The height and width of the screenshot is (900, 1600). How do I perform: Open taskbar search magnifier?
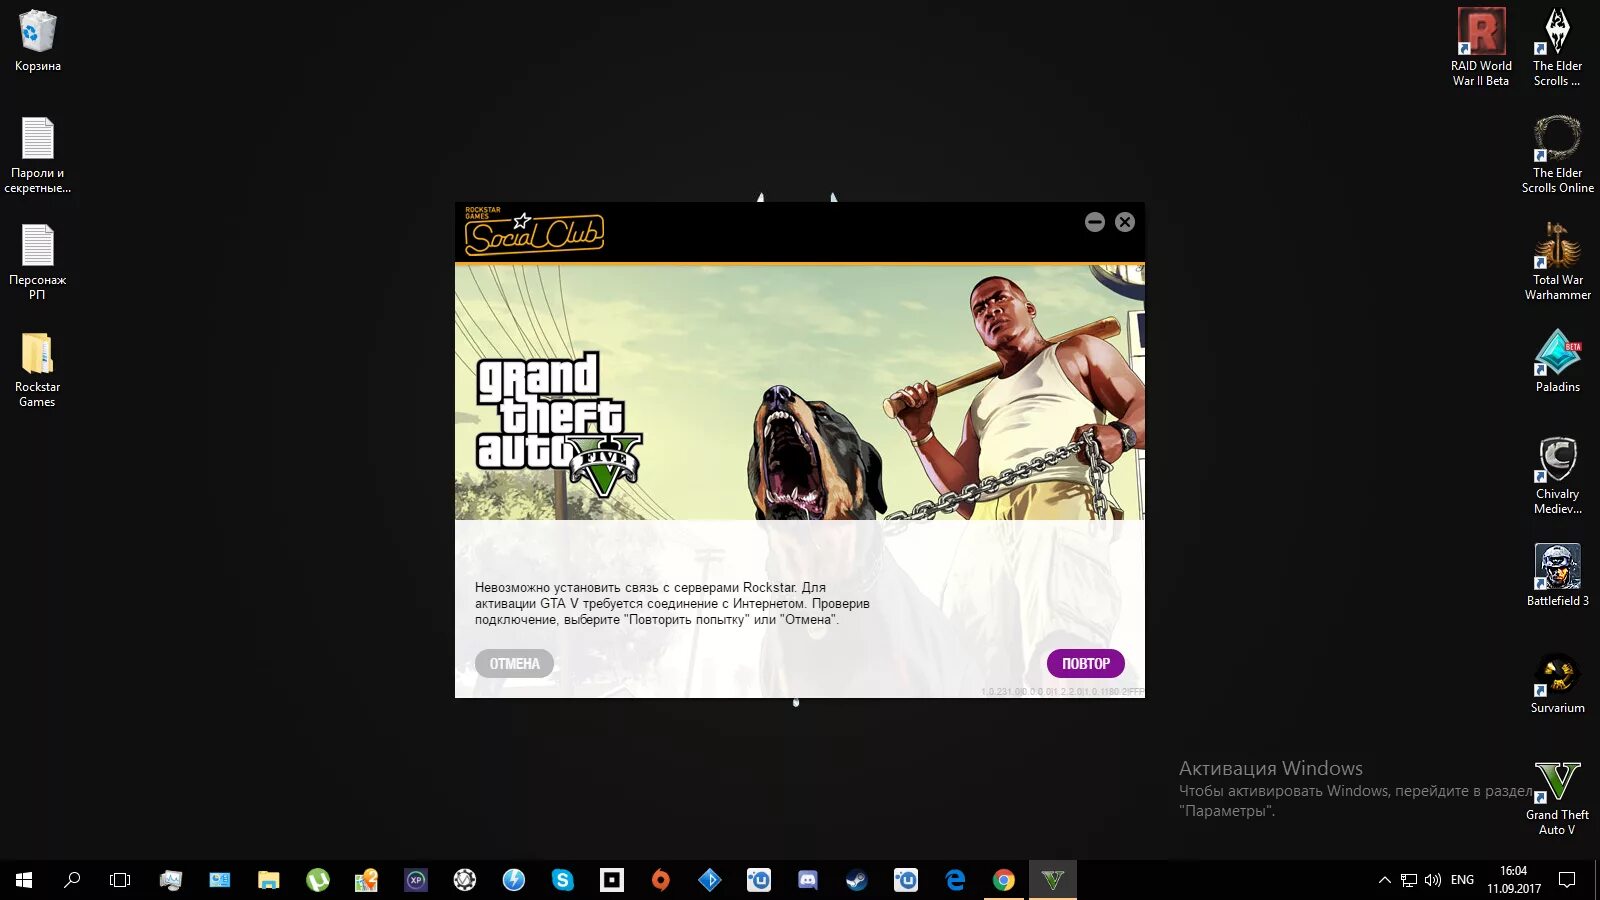tap(72, 880)
